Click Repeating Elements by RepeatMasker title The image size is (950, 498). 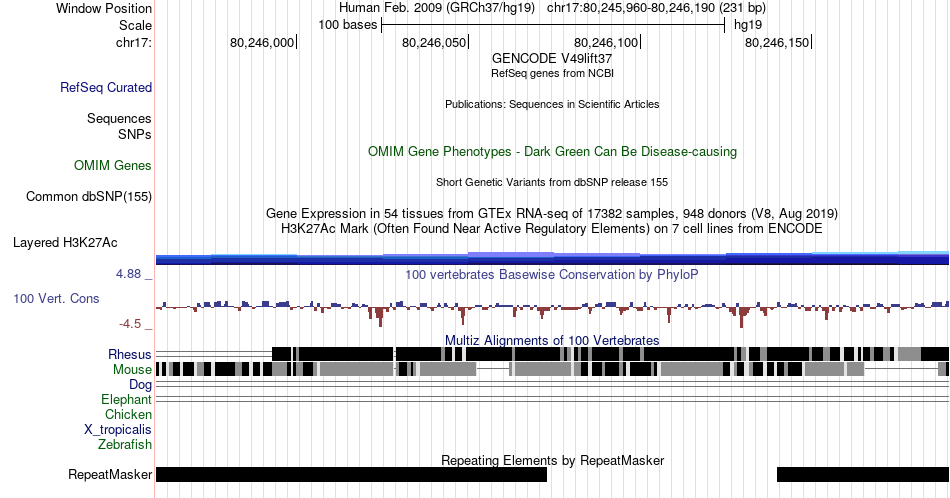click(x=553, y=460)
